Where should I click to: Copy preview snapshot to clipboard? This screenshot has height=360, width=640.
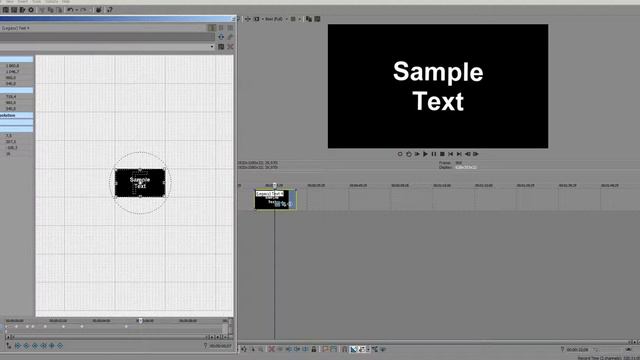pos(309,19)
